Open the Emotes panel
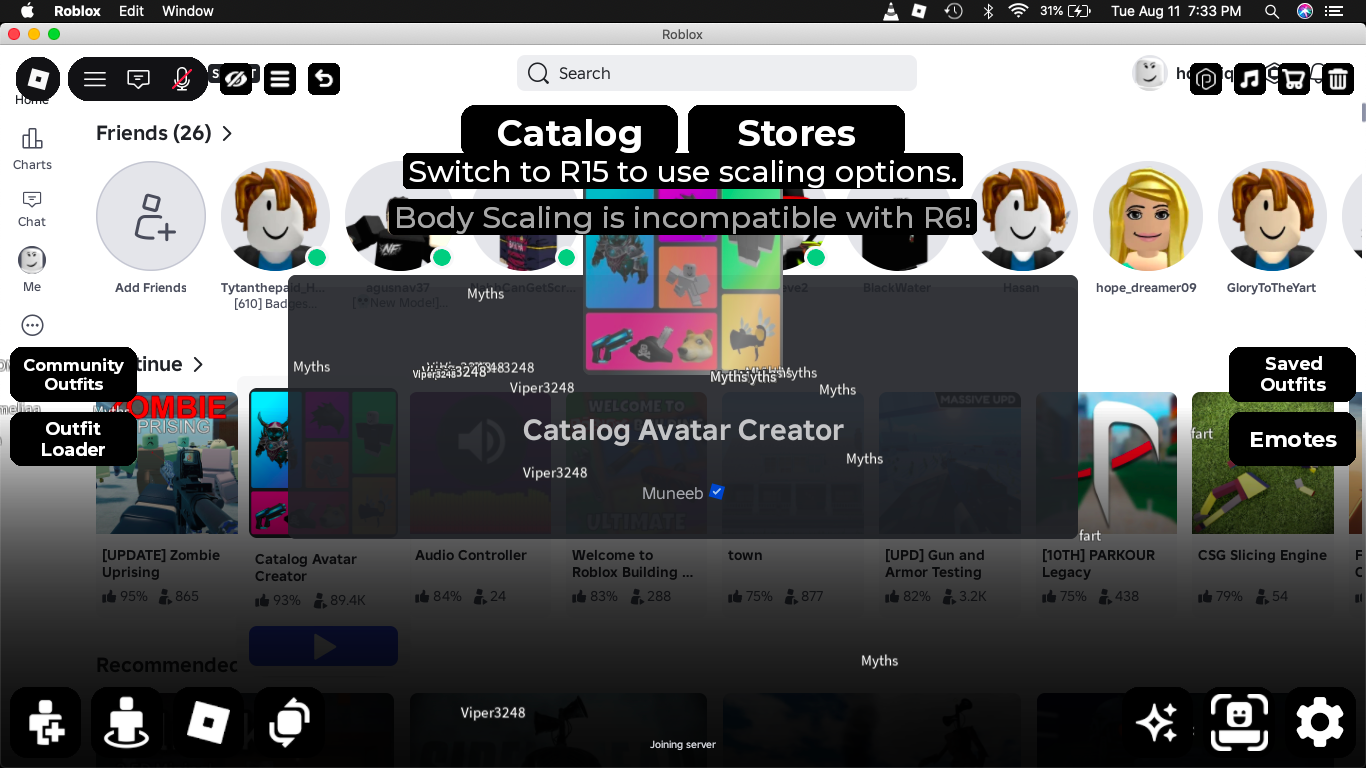The height and width of the screenshot is (768, 1366). [1292, 439]
